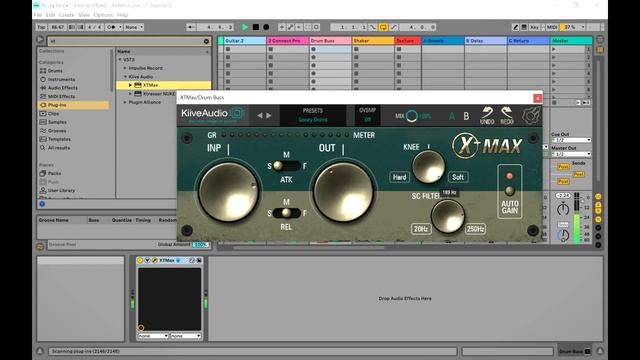This screenshot has width=640, height=360.
Task: Collapse the VST3 folder
Action: 120,60
